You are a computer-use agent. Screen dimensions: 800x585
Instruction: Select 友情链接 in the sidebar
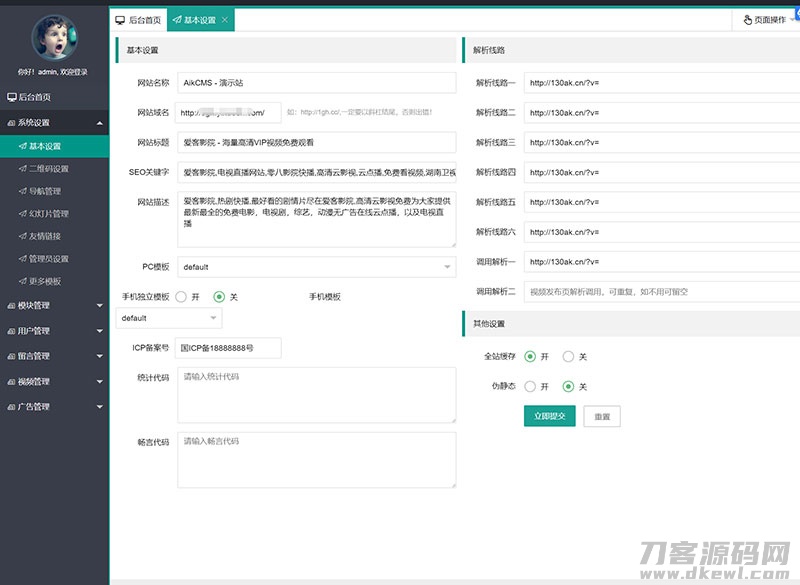click(x=44, y=236)
